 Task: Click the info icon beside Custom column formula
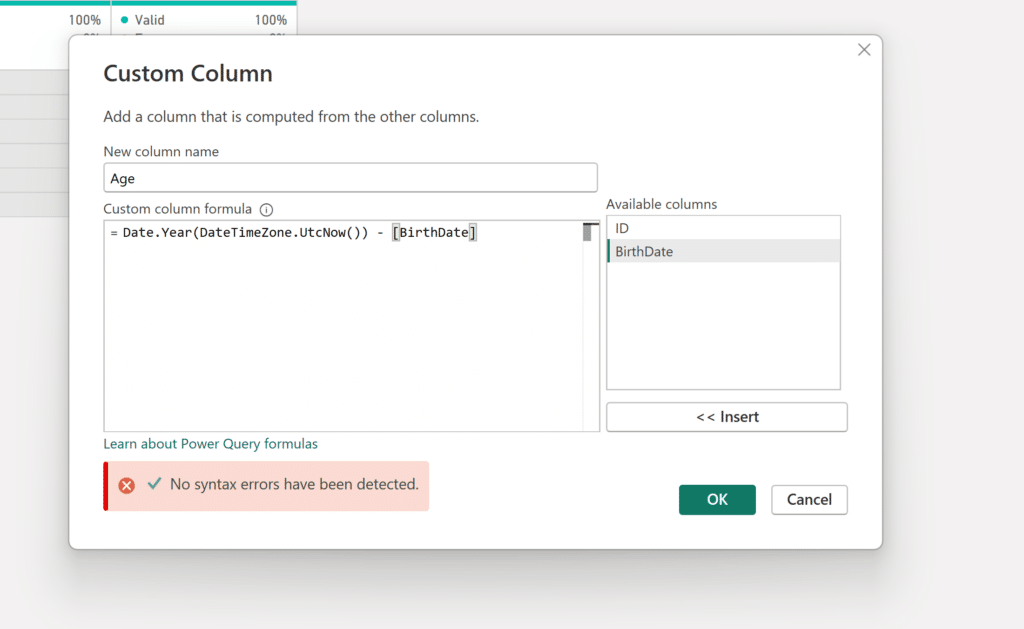[266, 210]
